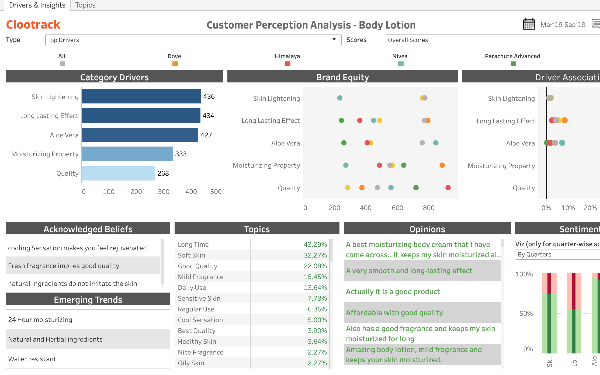Open the By Quarters sentiment dropdown
The height and width of the screenshot is (375, 600).
pyautogui.click(x=557, y=254)
